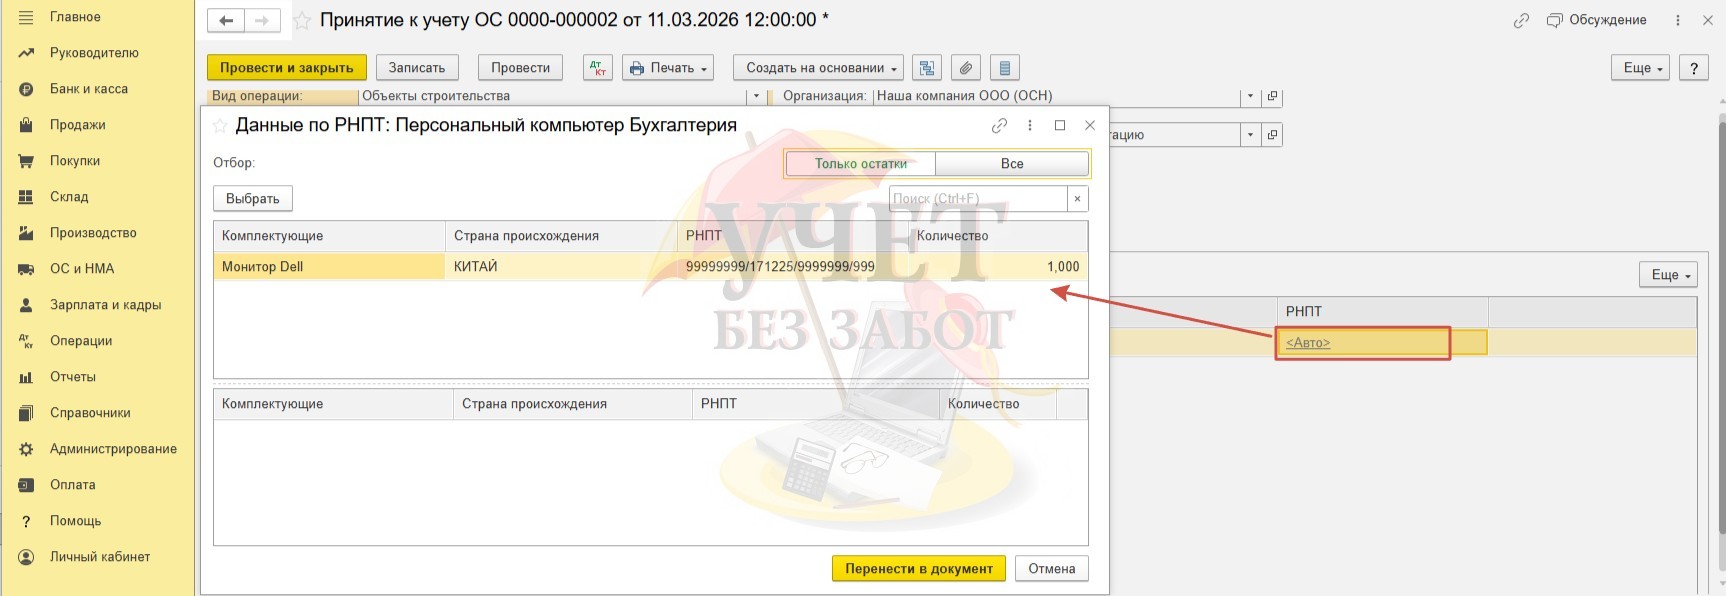Open ОС и НМА section in sidebar
The height and width of the screenshot is (596, 1726).
pos(82,269)
